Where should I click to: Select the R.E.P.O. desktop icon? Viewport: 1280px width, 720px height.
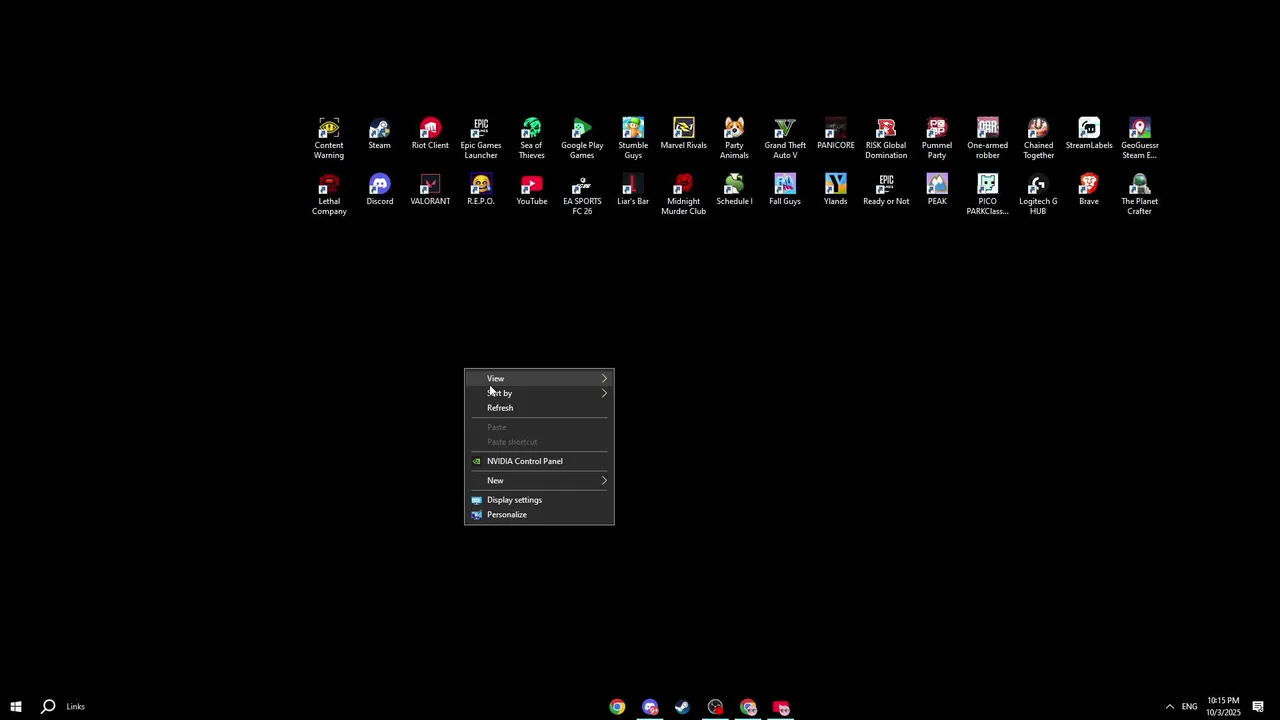click(x=481, y=190)
